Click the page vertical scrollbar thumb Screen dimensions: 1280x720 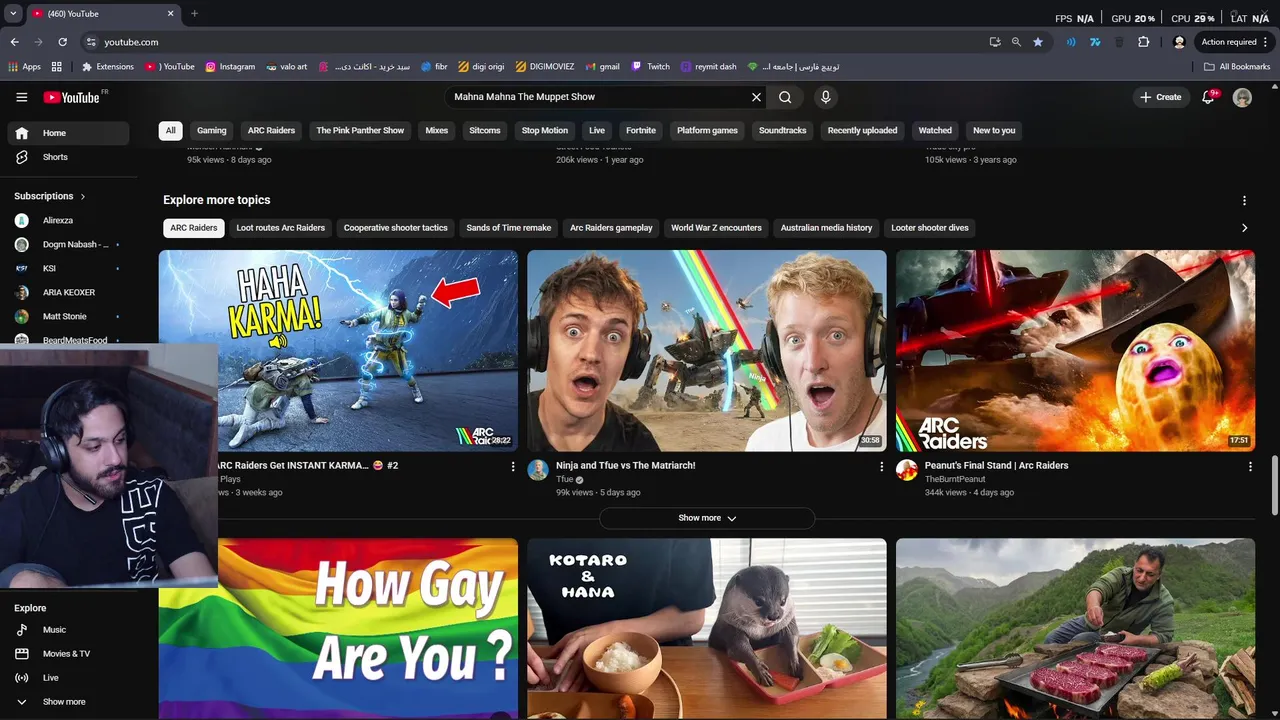pyautogui.click(x=1275, y=485)
